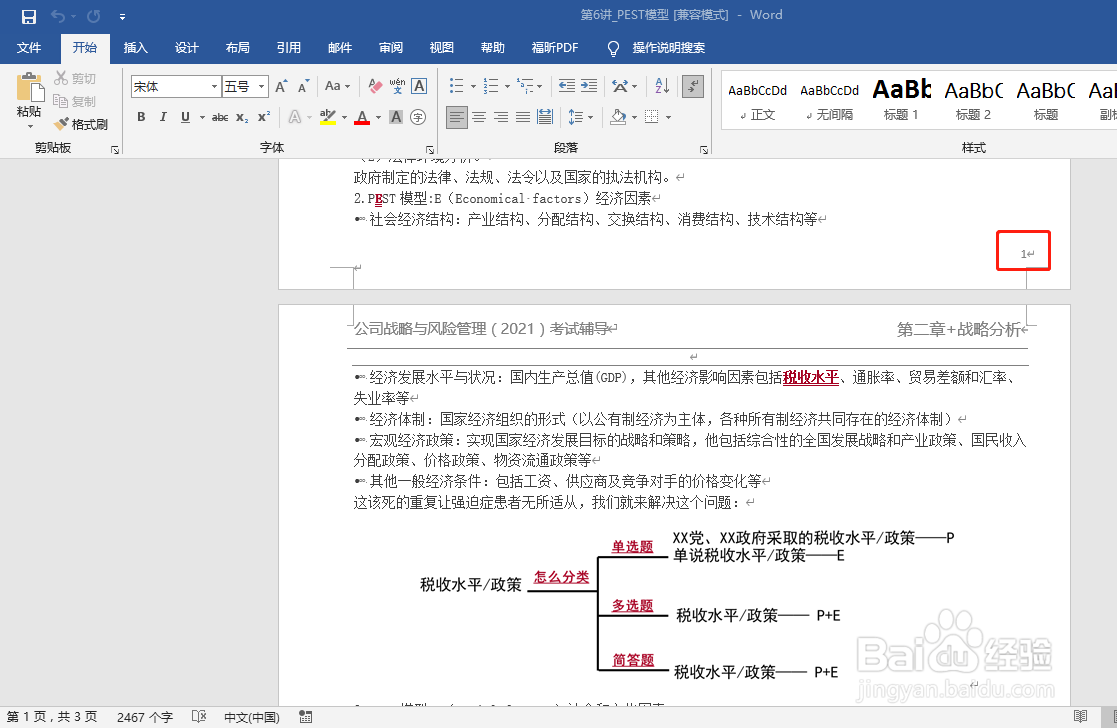Viewport: 1117px width, 728px height.
Task: Switch to the 插入 tab
Action: [135, 48]
